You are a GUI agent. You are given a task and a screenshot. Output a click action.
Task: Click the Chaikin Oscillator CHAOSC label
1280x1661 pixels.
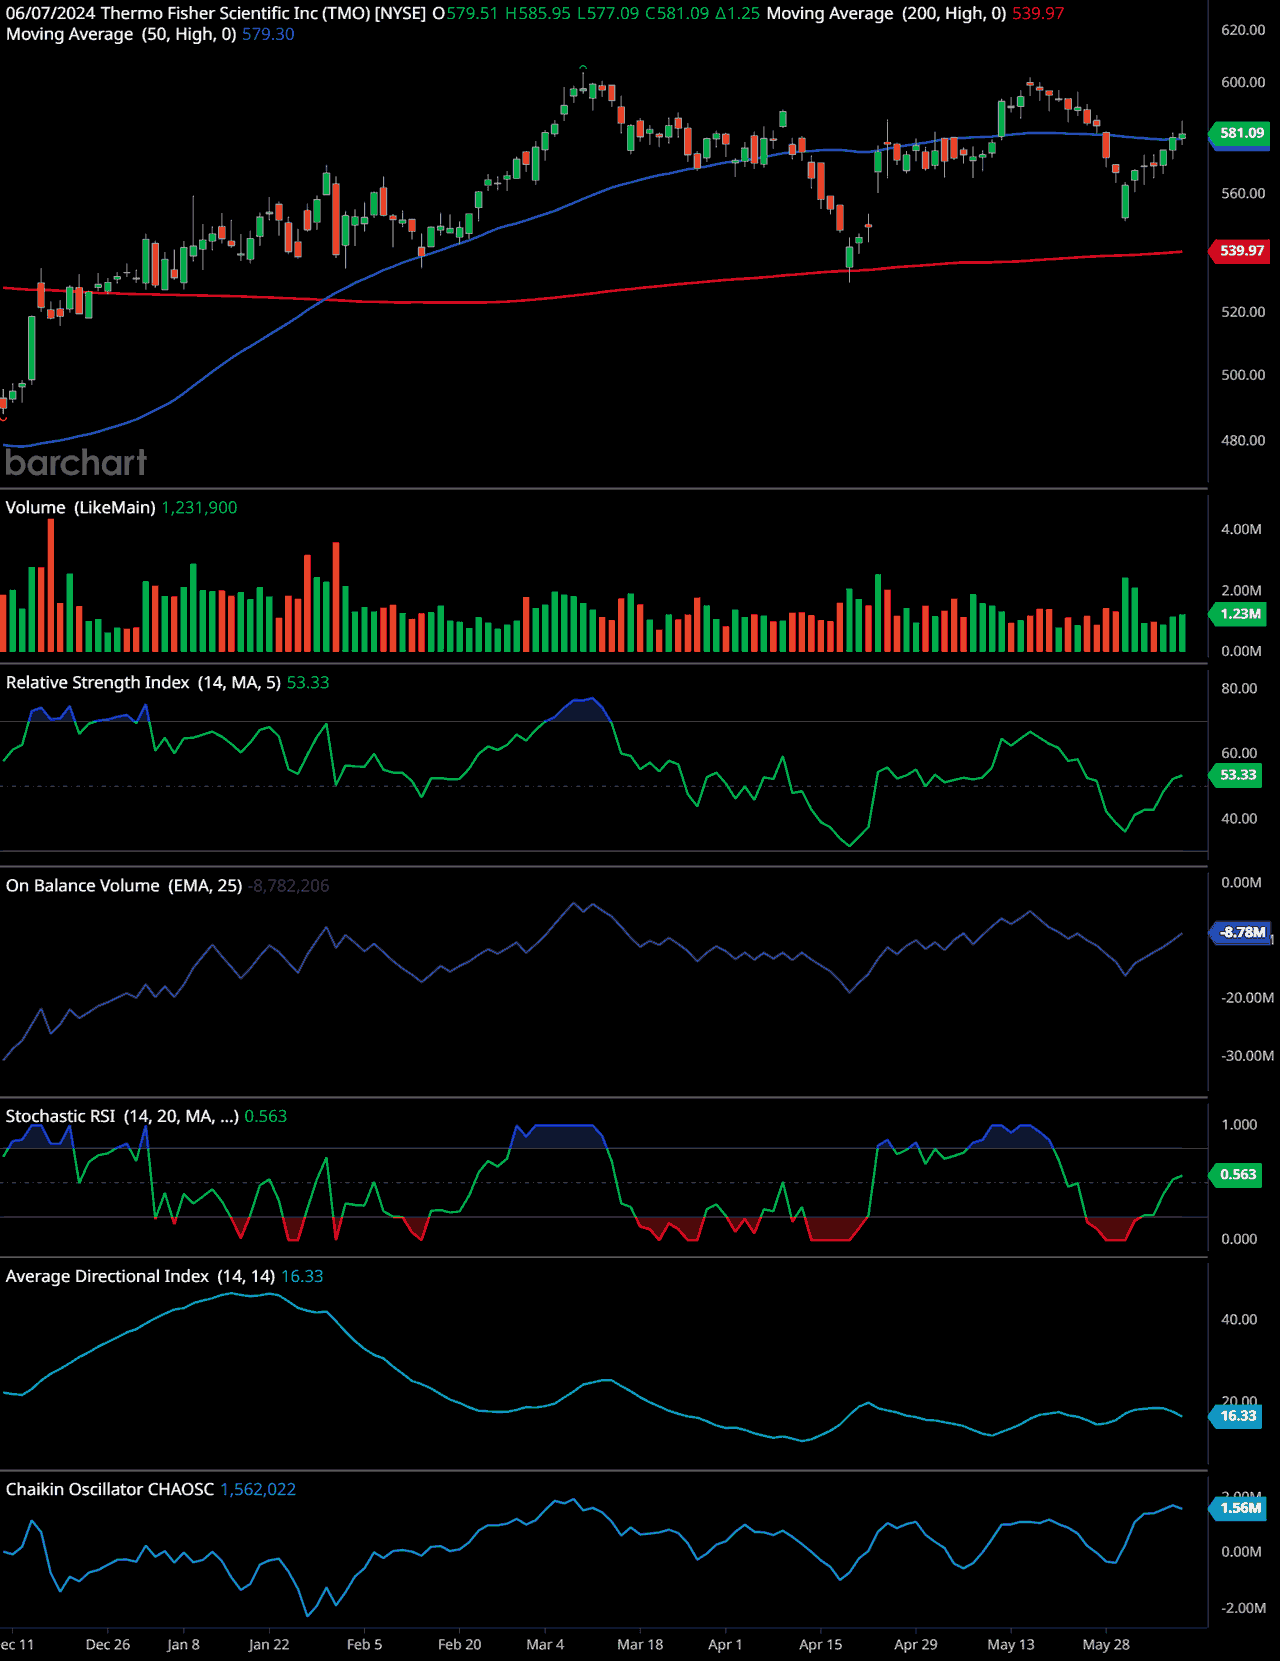[110, 1489]
